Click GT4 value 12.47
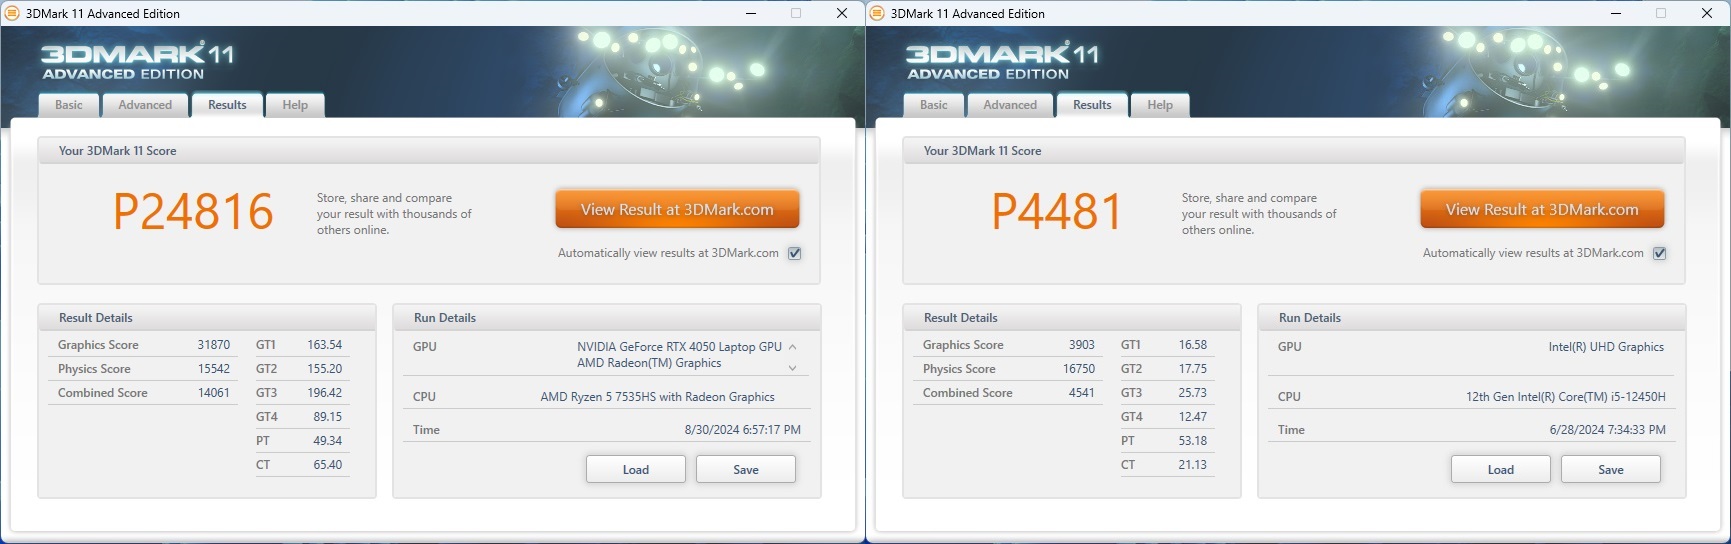Image resolution: width=1731 pixels, height=544 pixels. pos(1193,417)
